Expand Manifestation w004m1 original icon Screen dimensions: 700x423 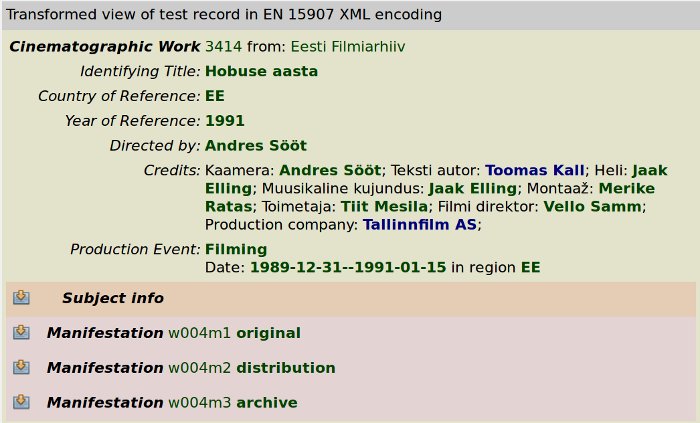(x=21, y=332)
